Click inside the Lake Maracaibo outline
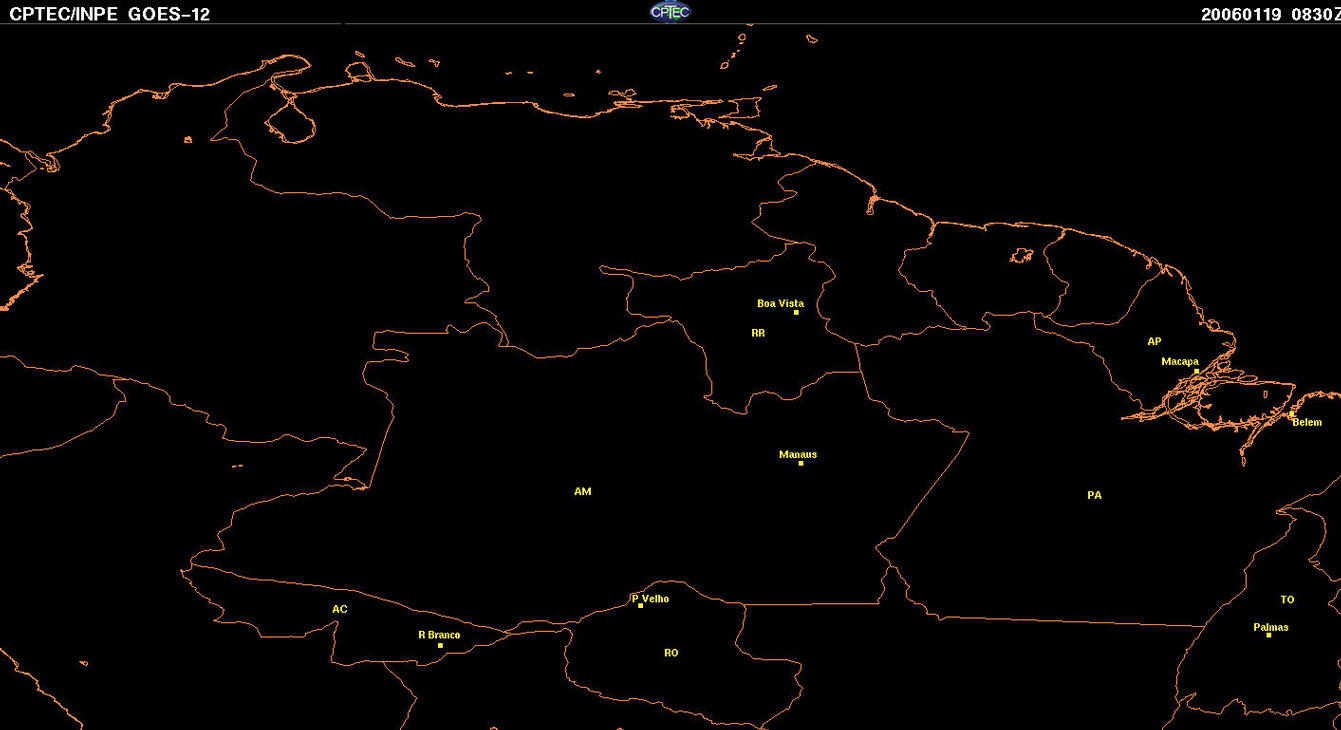 (x=291, y=122)
